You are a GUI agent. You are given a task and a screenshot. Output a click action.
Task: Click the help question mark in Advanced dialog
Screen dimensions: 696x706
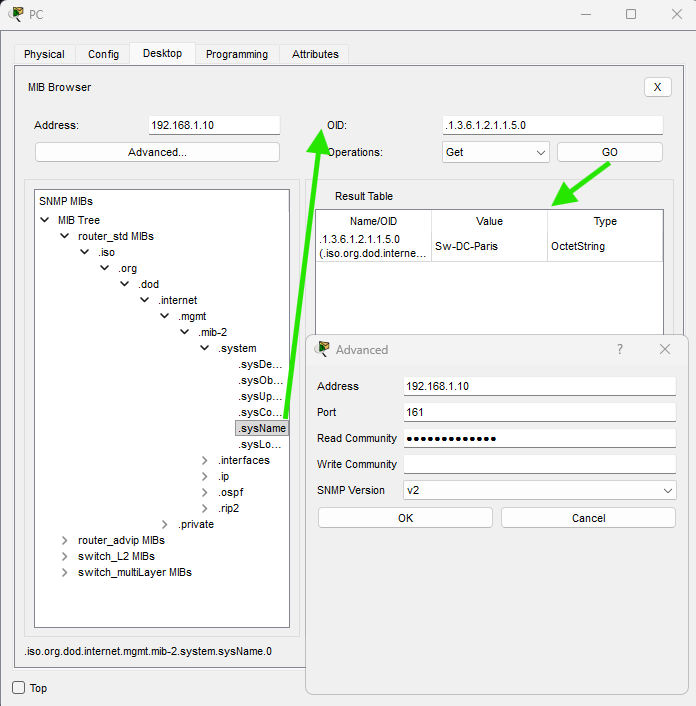click(x=620, y=349)
